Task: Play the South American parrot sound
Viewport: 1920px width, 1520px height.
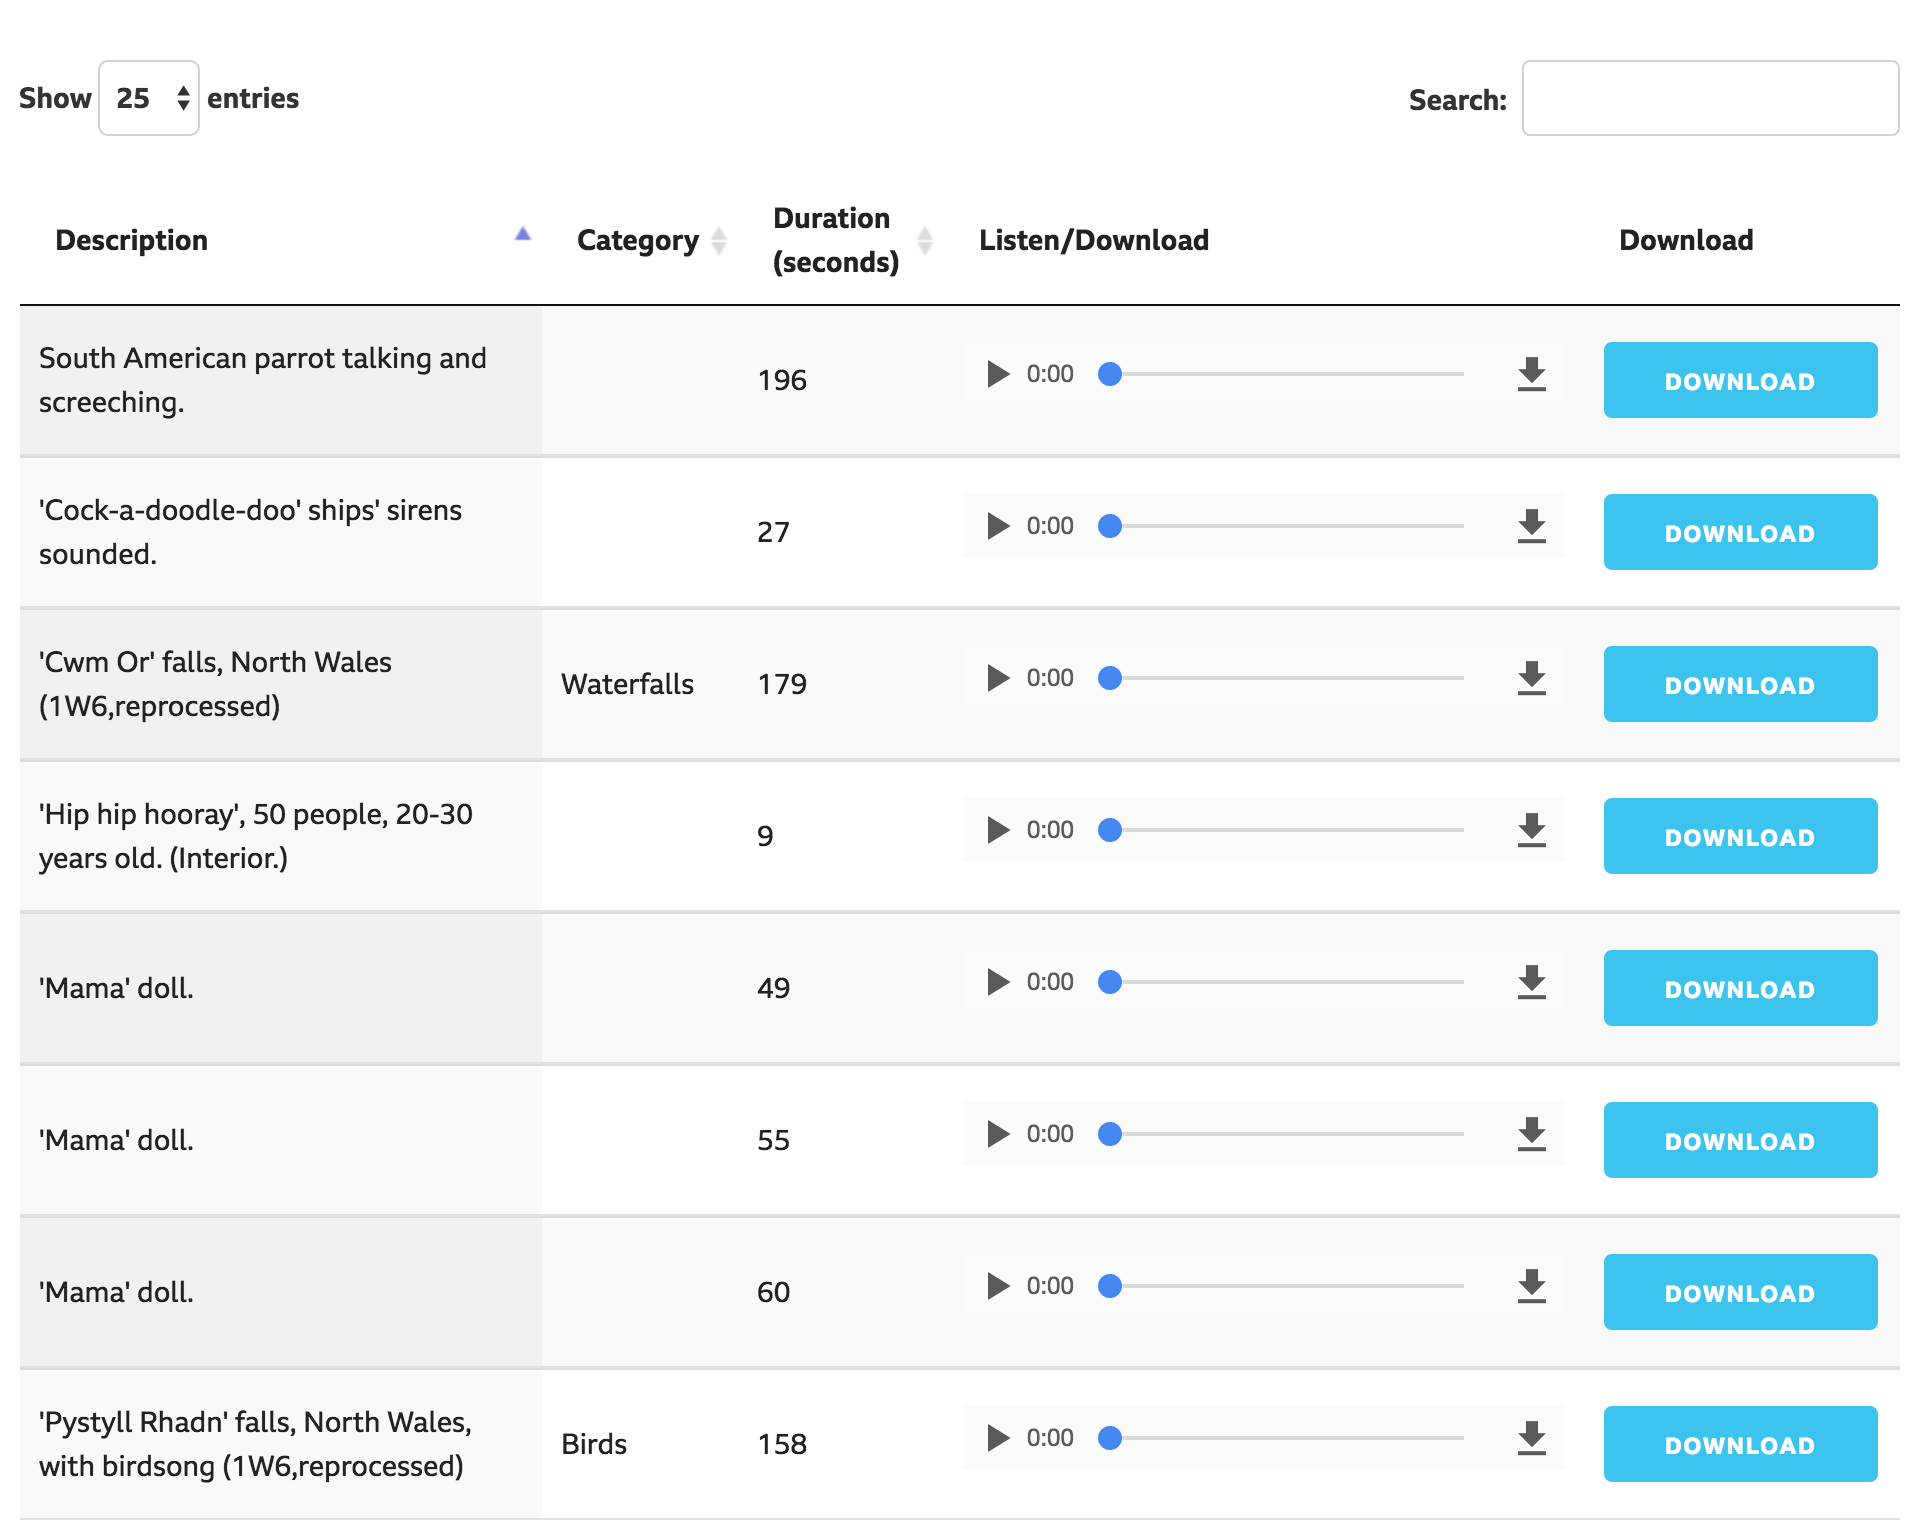Action: [x=997, y=374]
